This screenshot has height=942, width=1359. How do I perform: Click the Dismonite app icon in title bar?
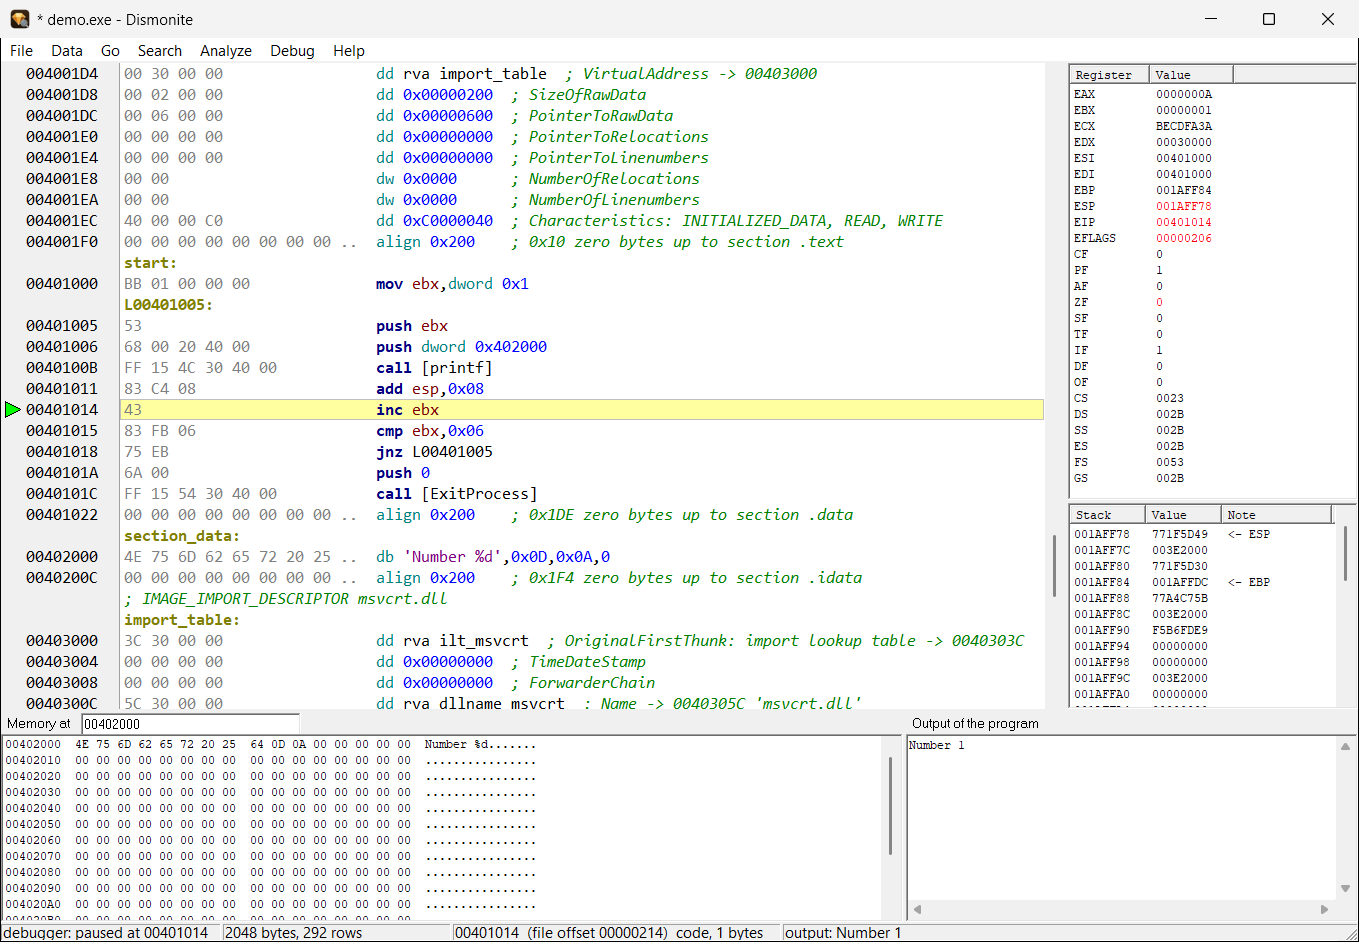point(19,19)
